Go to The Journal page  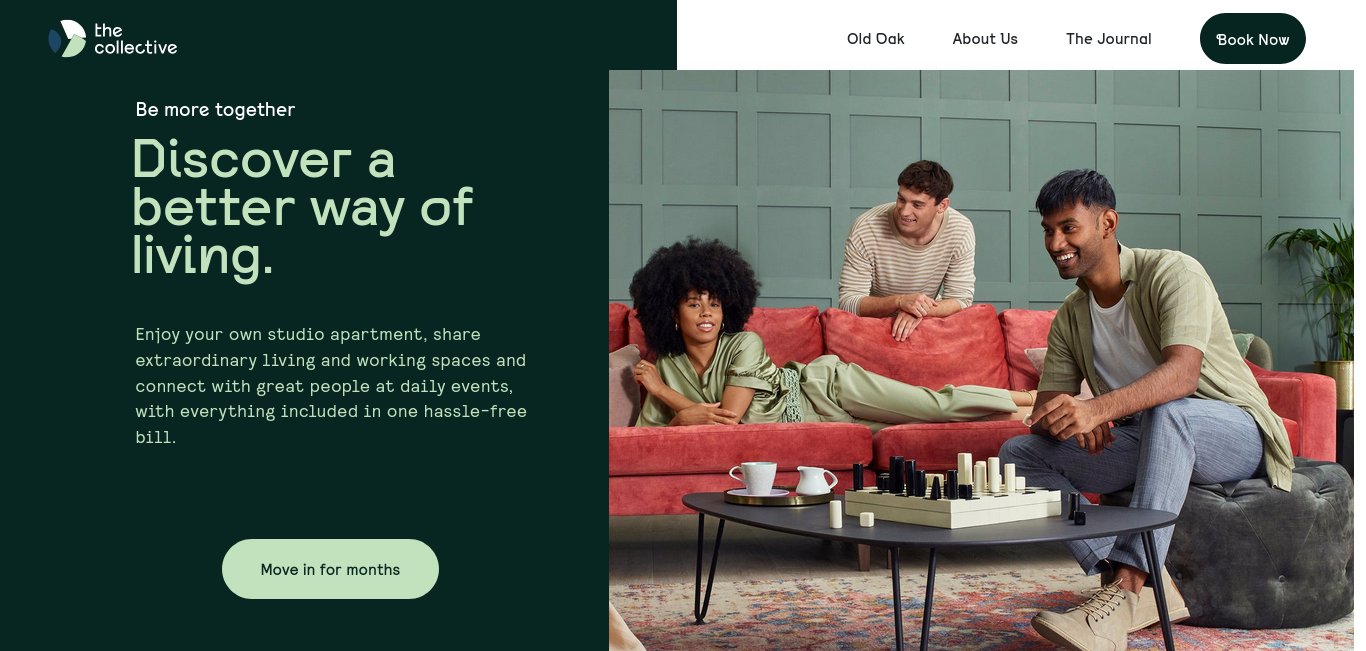click(1108, 39)
